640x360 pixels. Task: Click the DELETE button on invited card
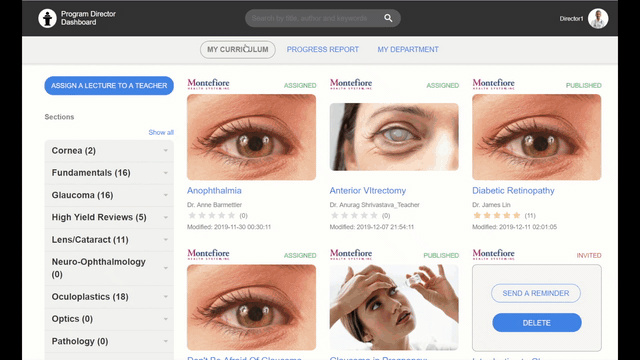537,322
